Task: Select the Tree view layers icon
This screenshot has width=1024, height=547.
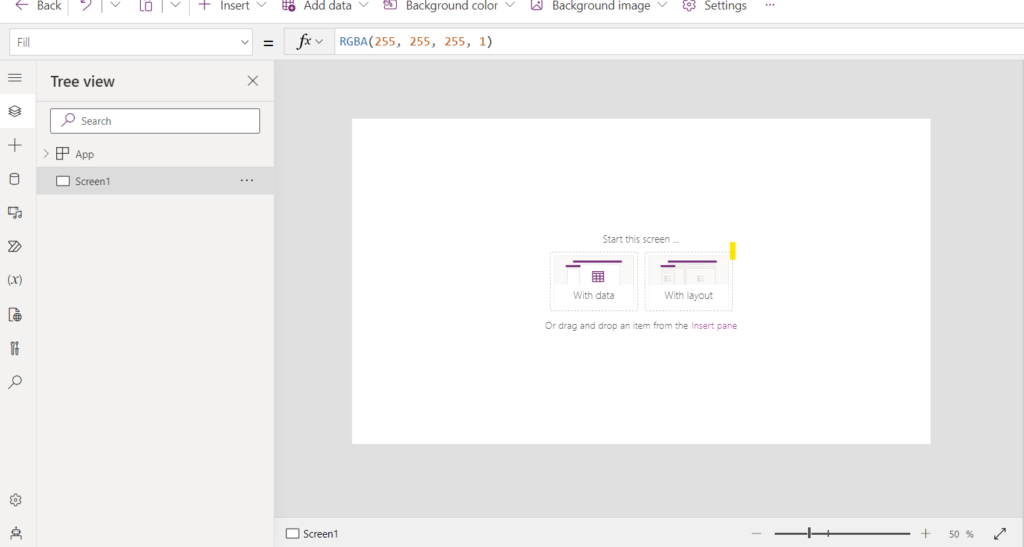Action: (x=15, y=112)
